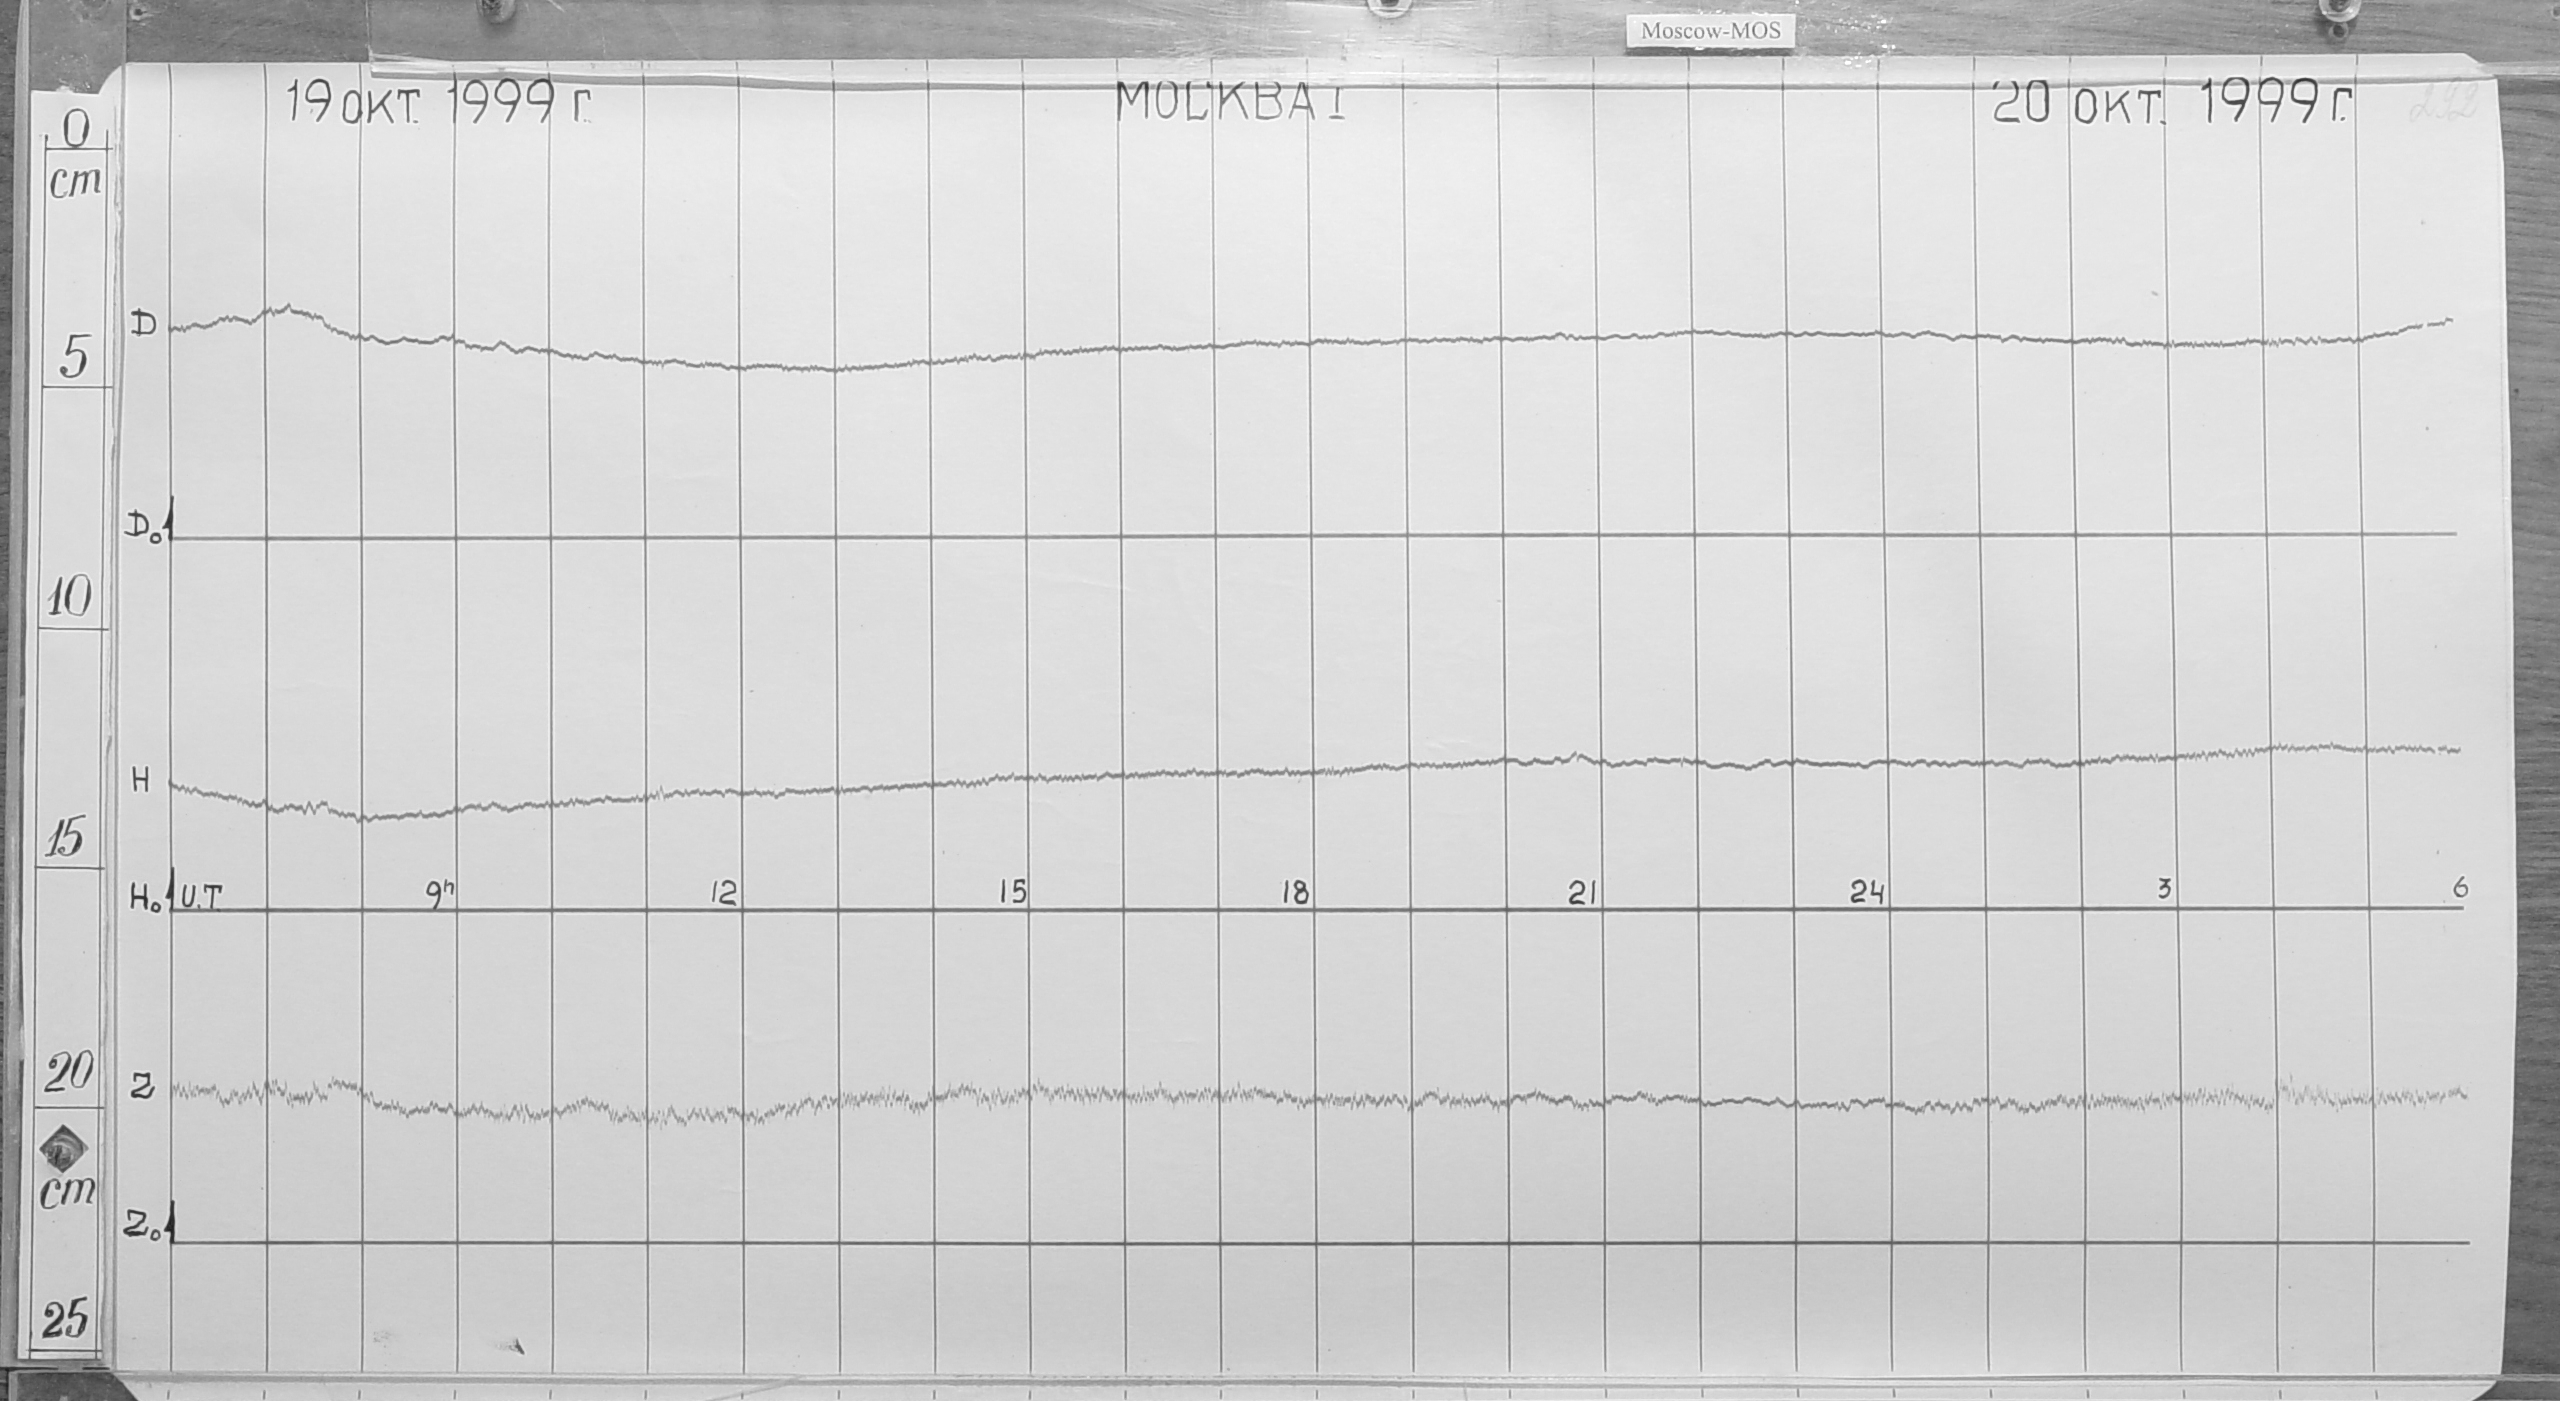Click the 6 hour marker at right
The image size is (2560, 1401).
(2460, 887)
